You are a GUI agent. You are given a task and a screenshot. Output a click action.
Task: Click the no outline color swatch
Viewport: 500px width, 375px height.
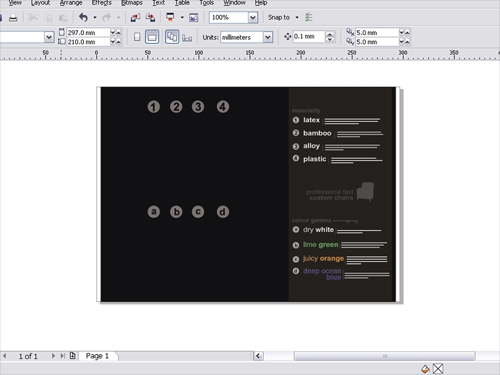[x=438, y=369]
